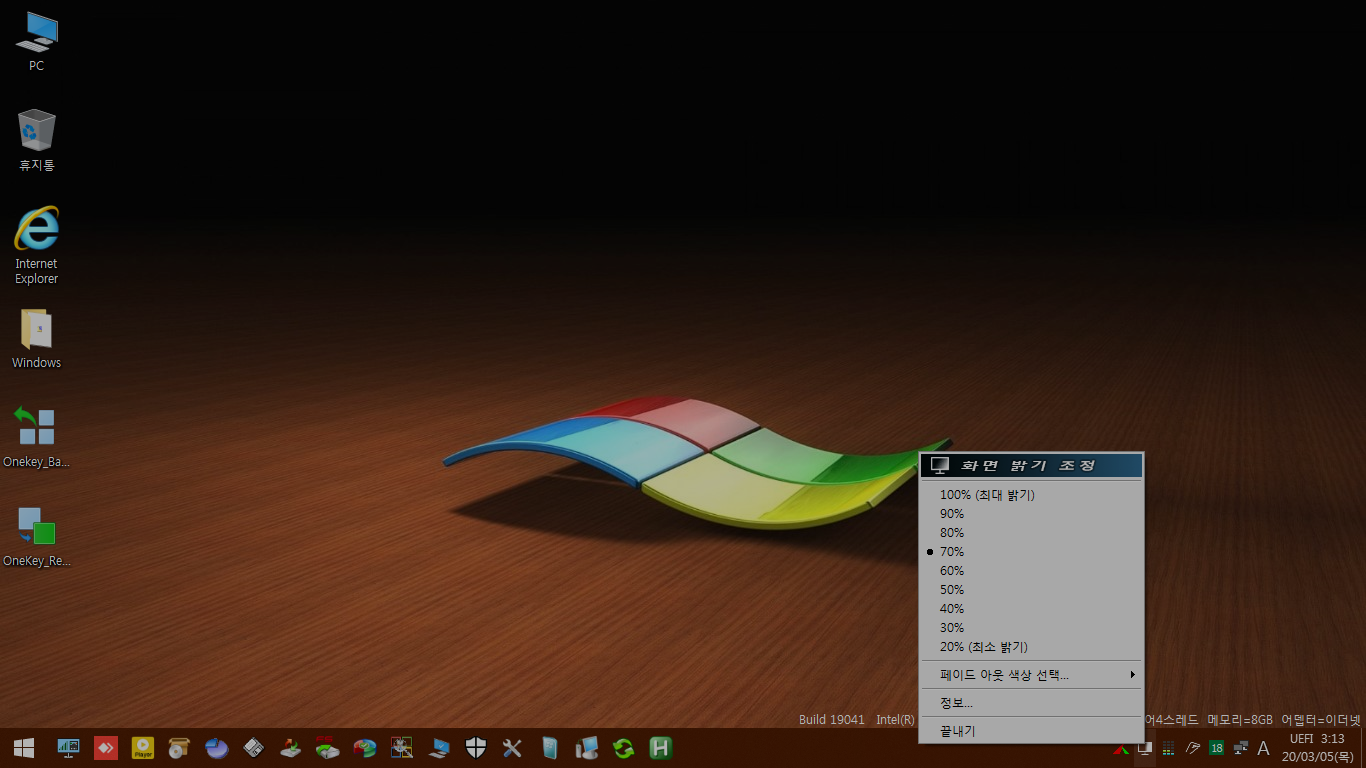This screenshot has height=768, width=1366.
Task: Set brightness to 20% (최소 밝기)
Action: pos(1031,647)
